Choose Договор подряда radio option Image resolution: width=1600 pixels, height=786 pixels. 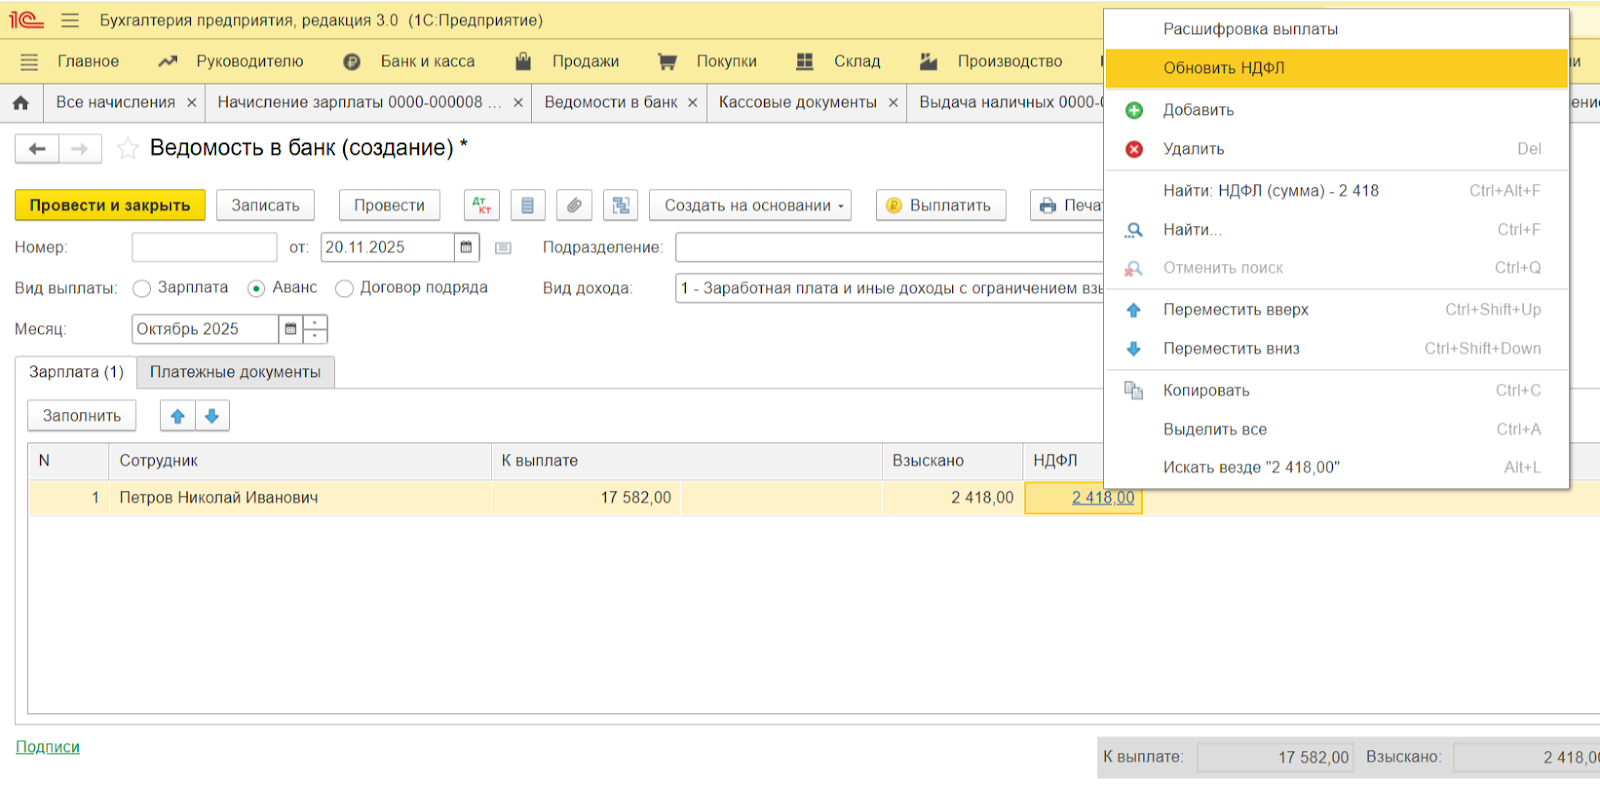click(345, 288)
